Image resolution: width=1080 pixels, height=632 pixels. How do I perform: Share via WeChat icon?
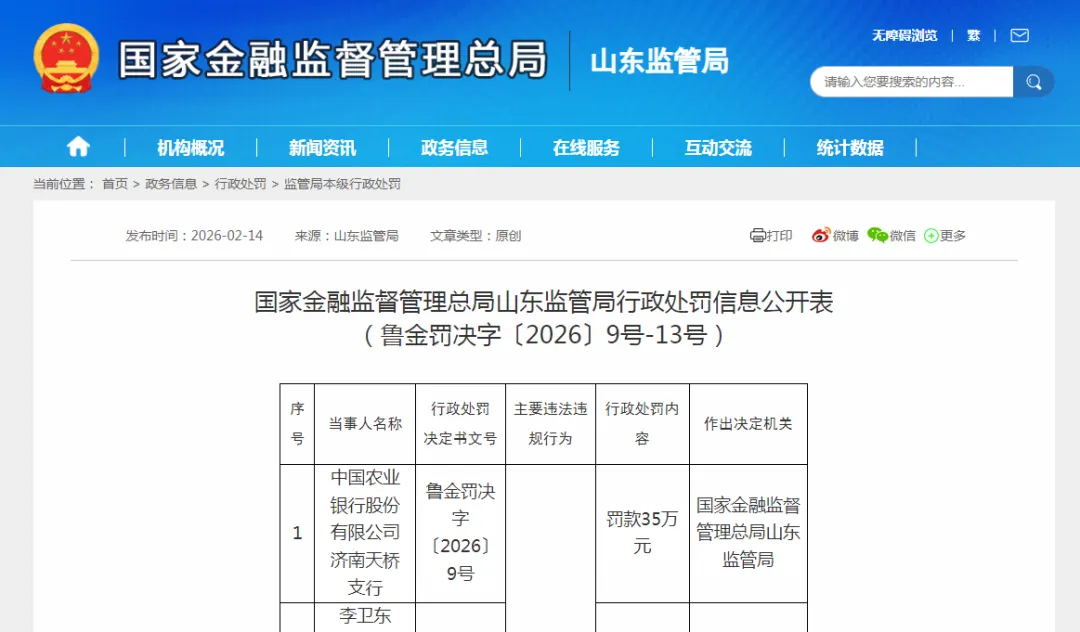click(878, 235)
